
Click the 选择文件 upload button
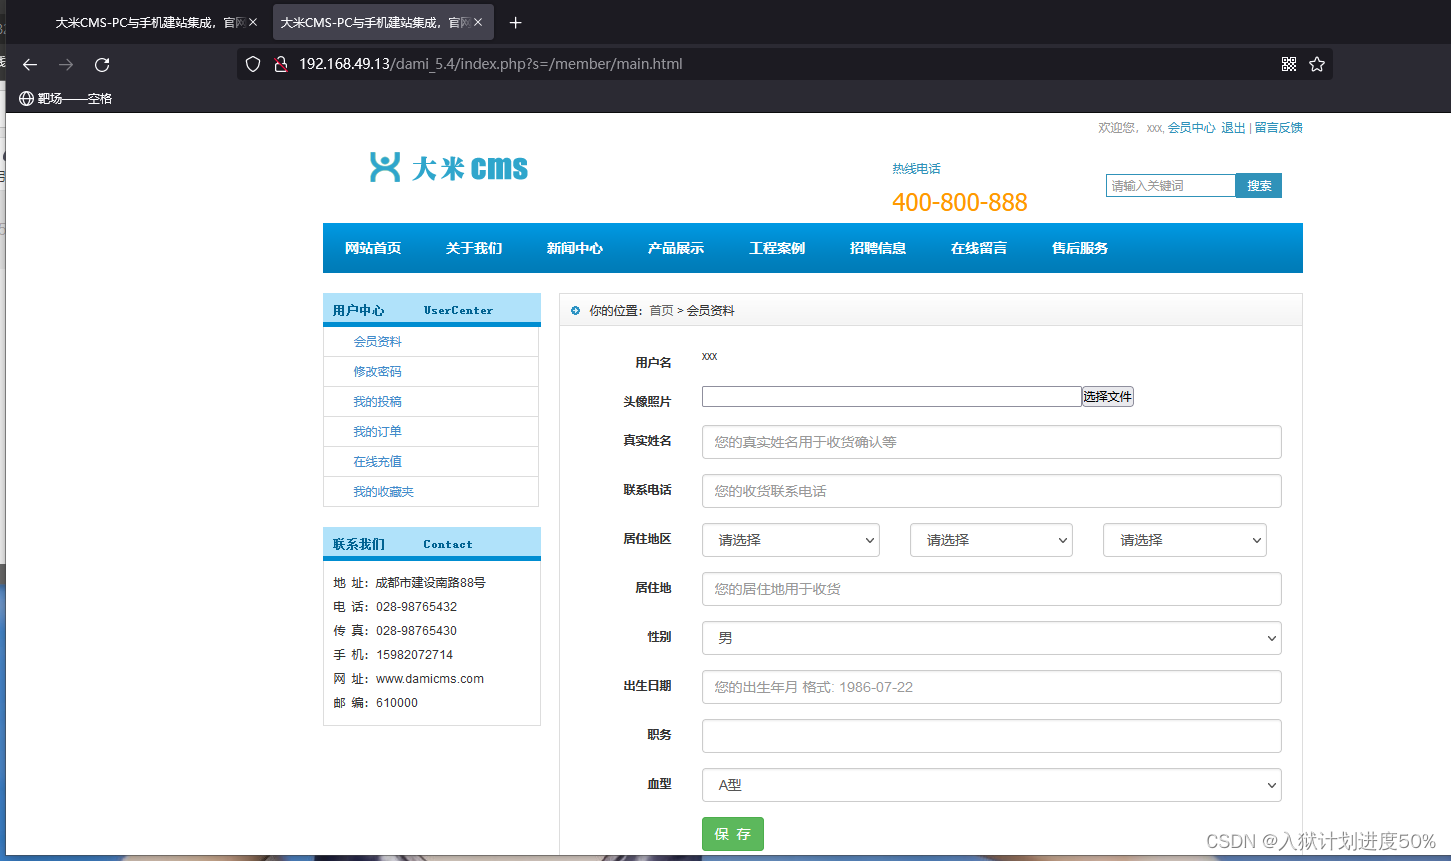(1108, 397)
